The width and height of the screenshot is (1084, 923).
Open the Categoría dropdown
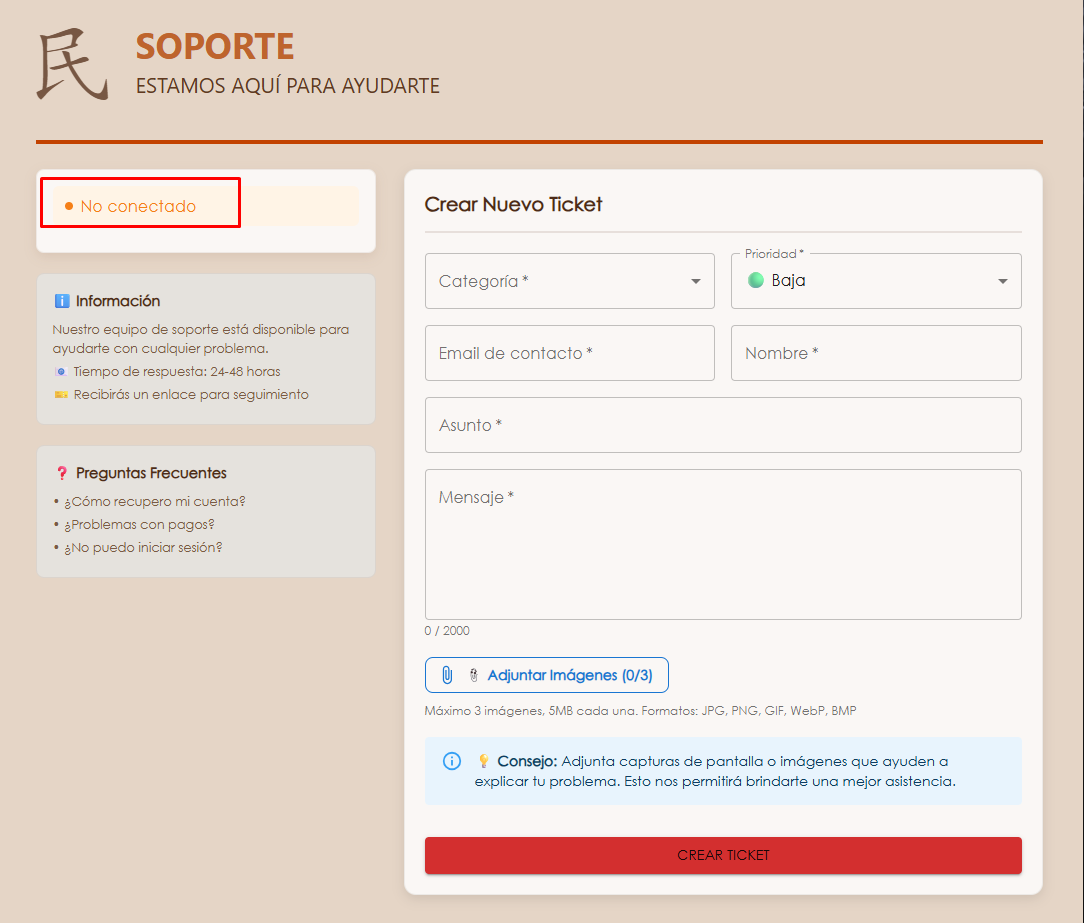(569, 281)
